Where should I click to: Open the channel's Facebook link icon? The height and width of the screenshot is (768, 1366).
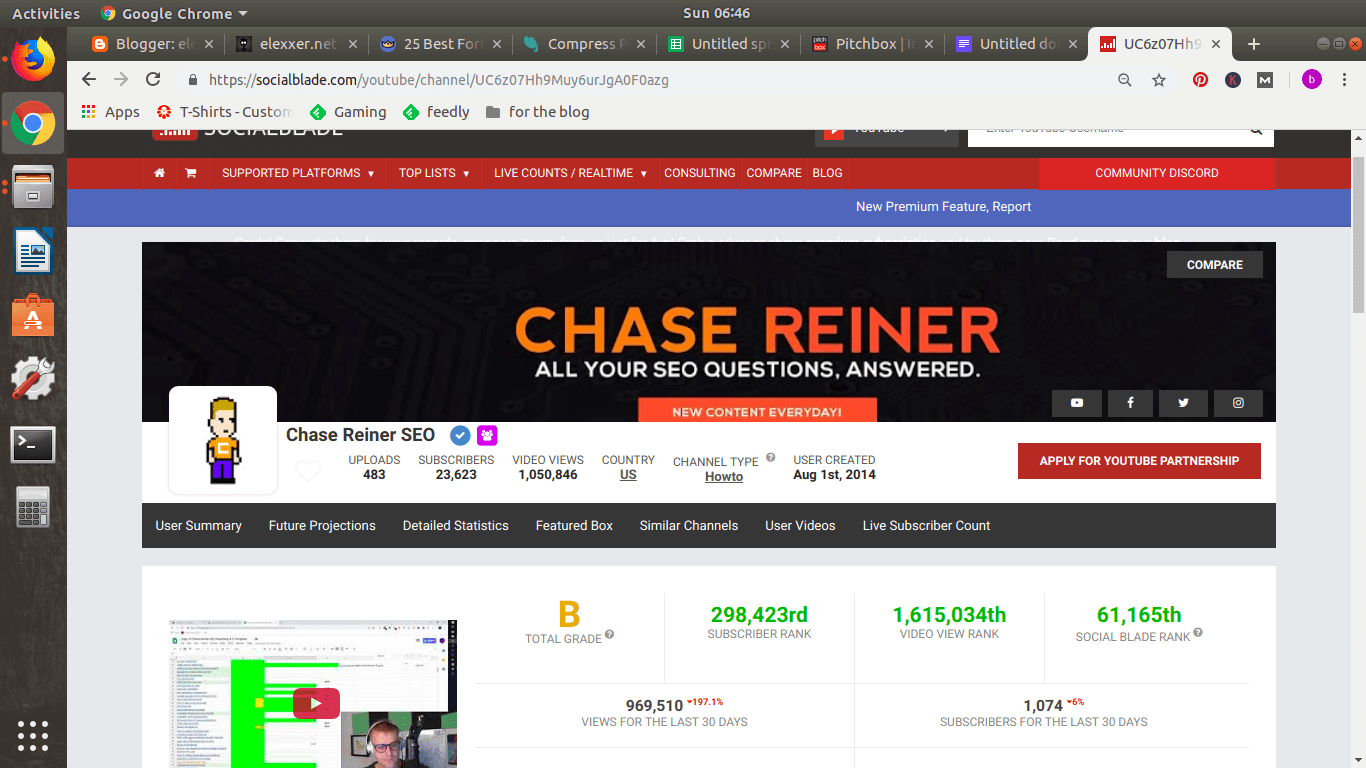coord(1130,403)
